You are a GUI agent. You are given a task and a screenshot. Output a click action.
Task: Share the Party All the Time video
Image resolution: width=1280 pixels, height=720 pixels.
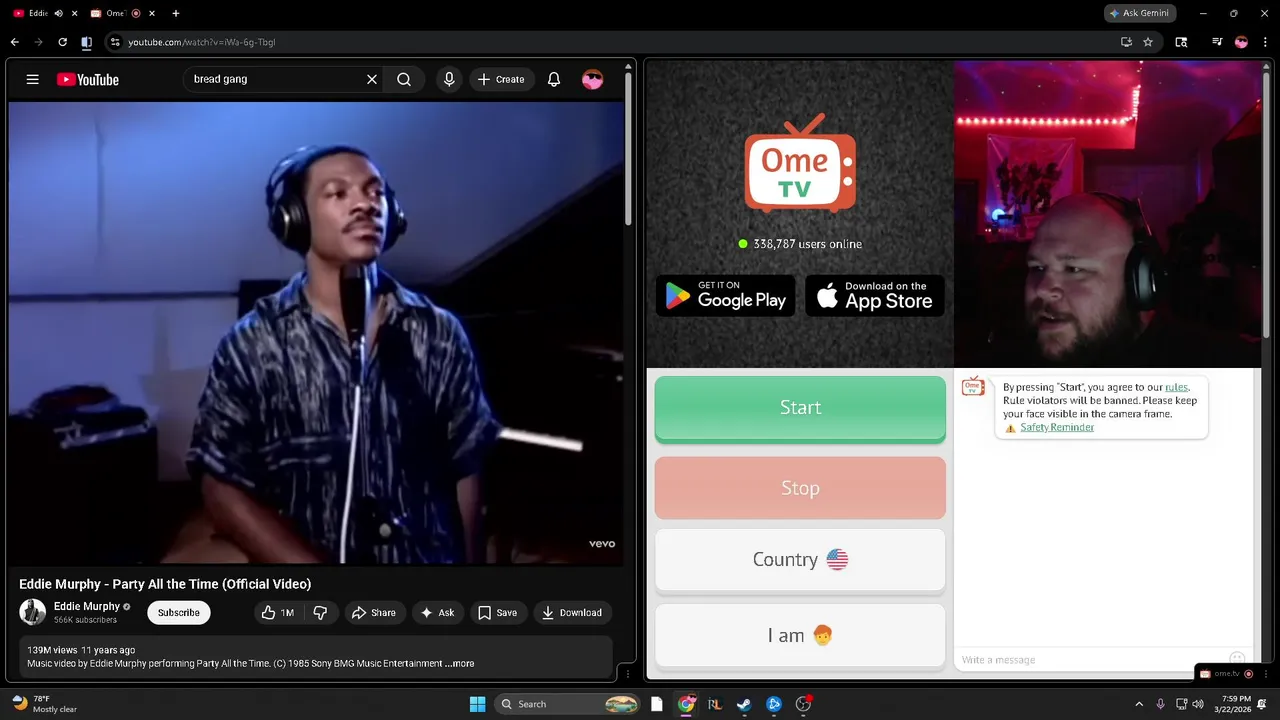coord(374,612)
